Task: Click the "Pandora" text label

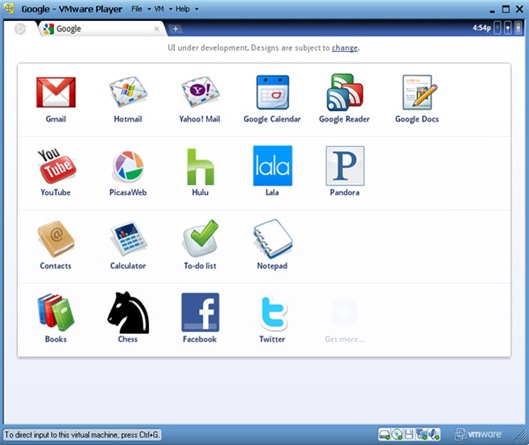Action: [345, 192]
